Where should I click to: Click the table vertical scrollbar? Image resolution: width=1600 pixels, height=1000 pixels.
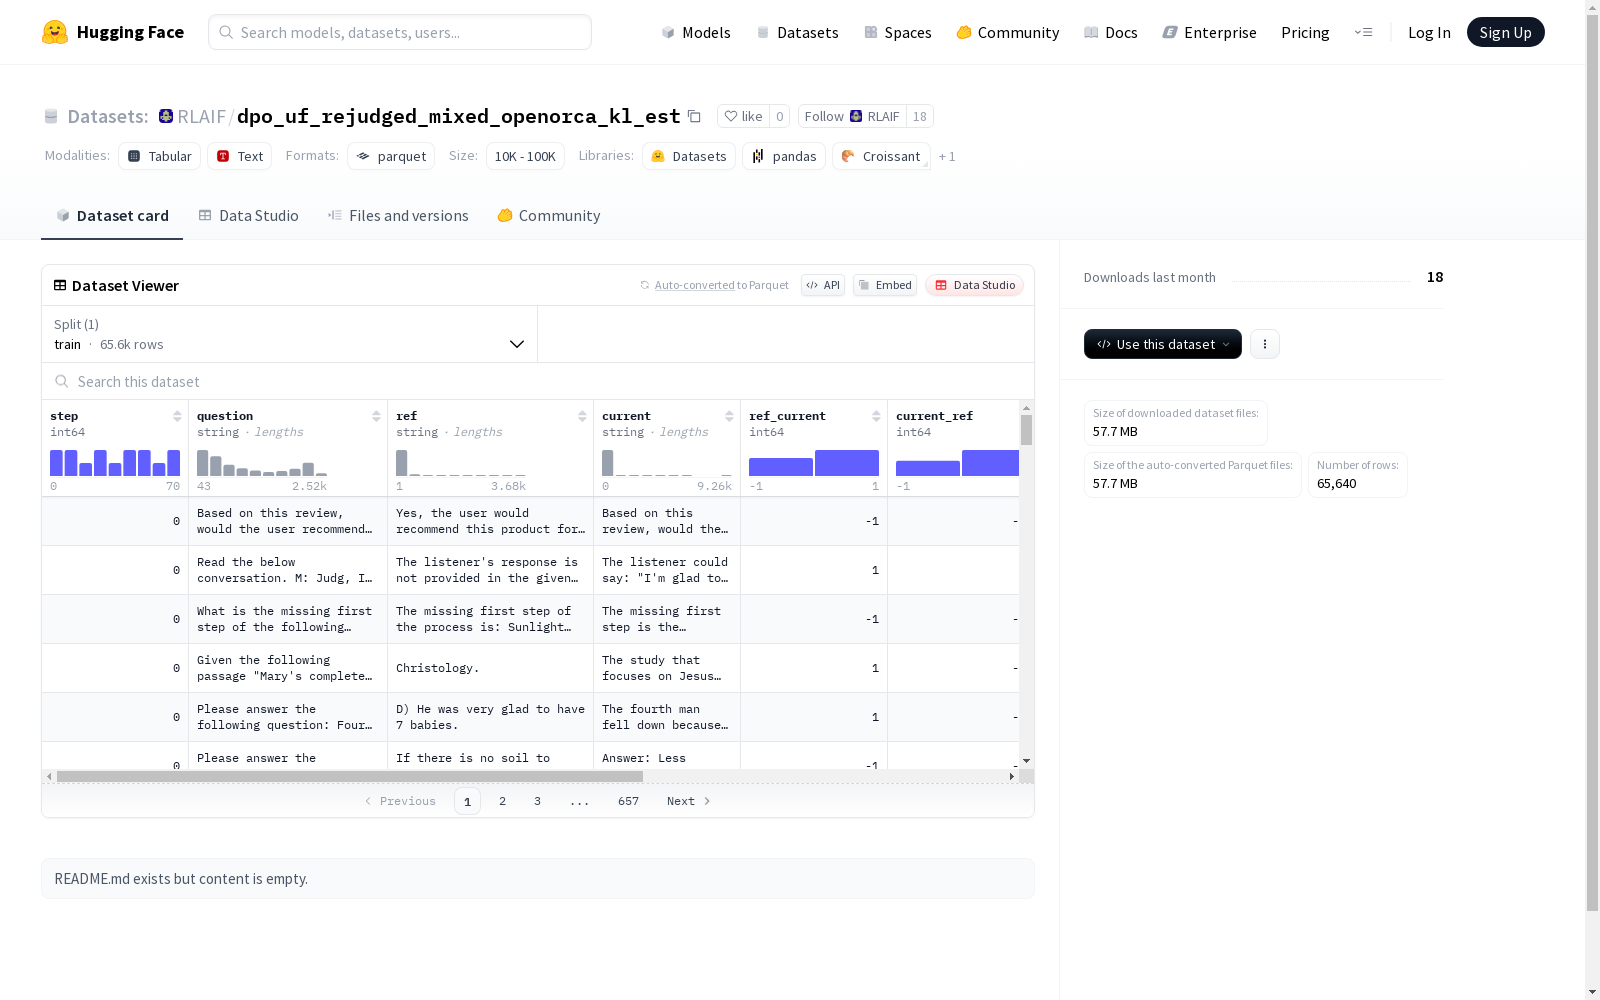coord(1026,430)
